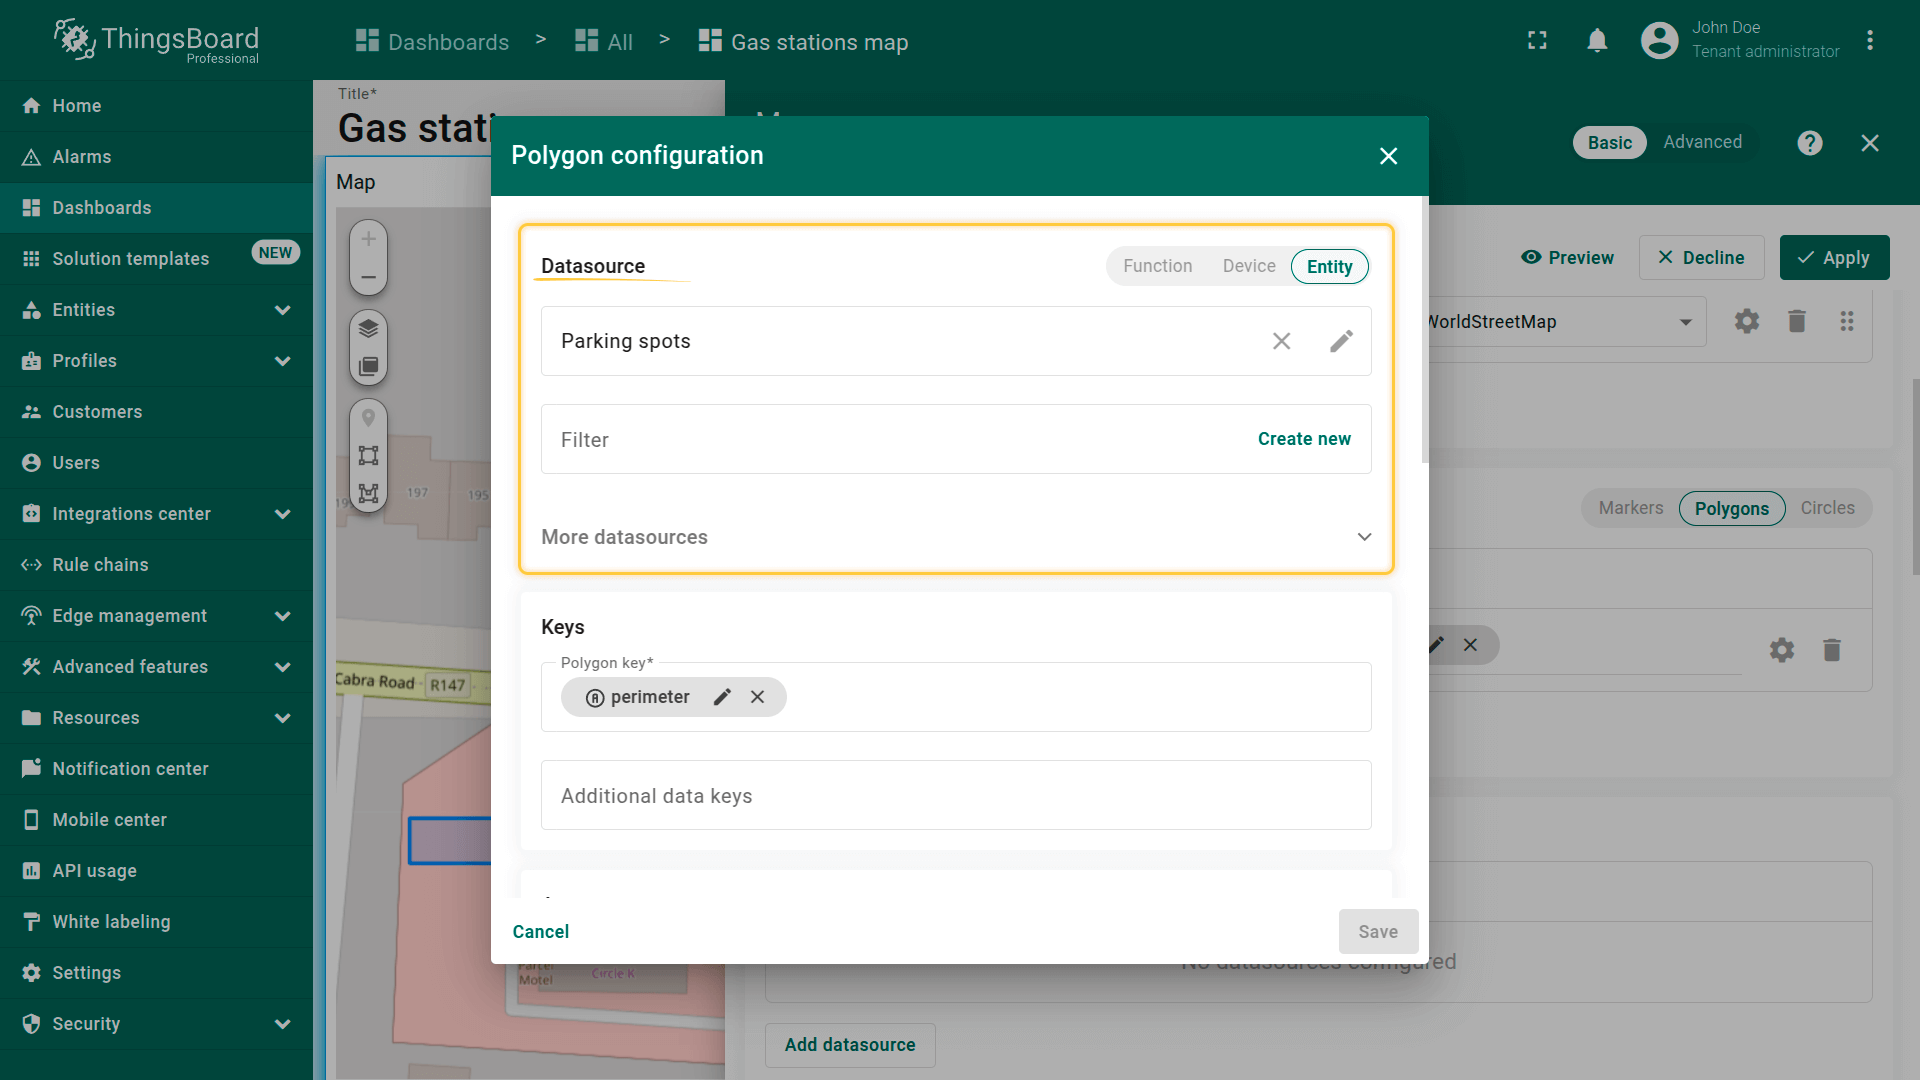The width and height of the screenshot is (1920, 1080).
Task: Open Rule chains from sidebar
Action: tap(100, 565)
